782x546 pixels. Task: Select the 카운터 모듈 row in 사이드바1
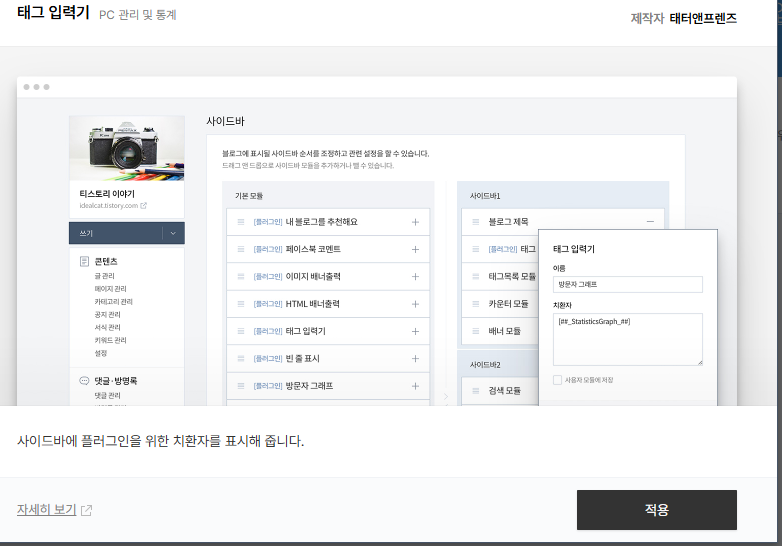click(500, 304)
